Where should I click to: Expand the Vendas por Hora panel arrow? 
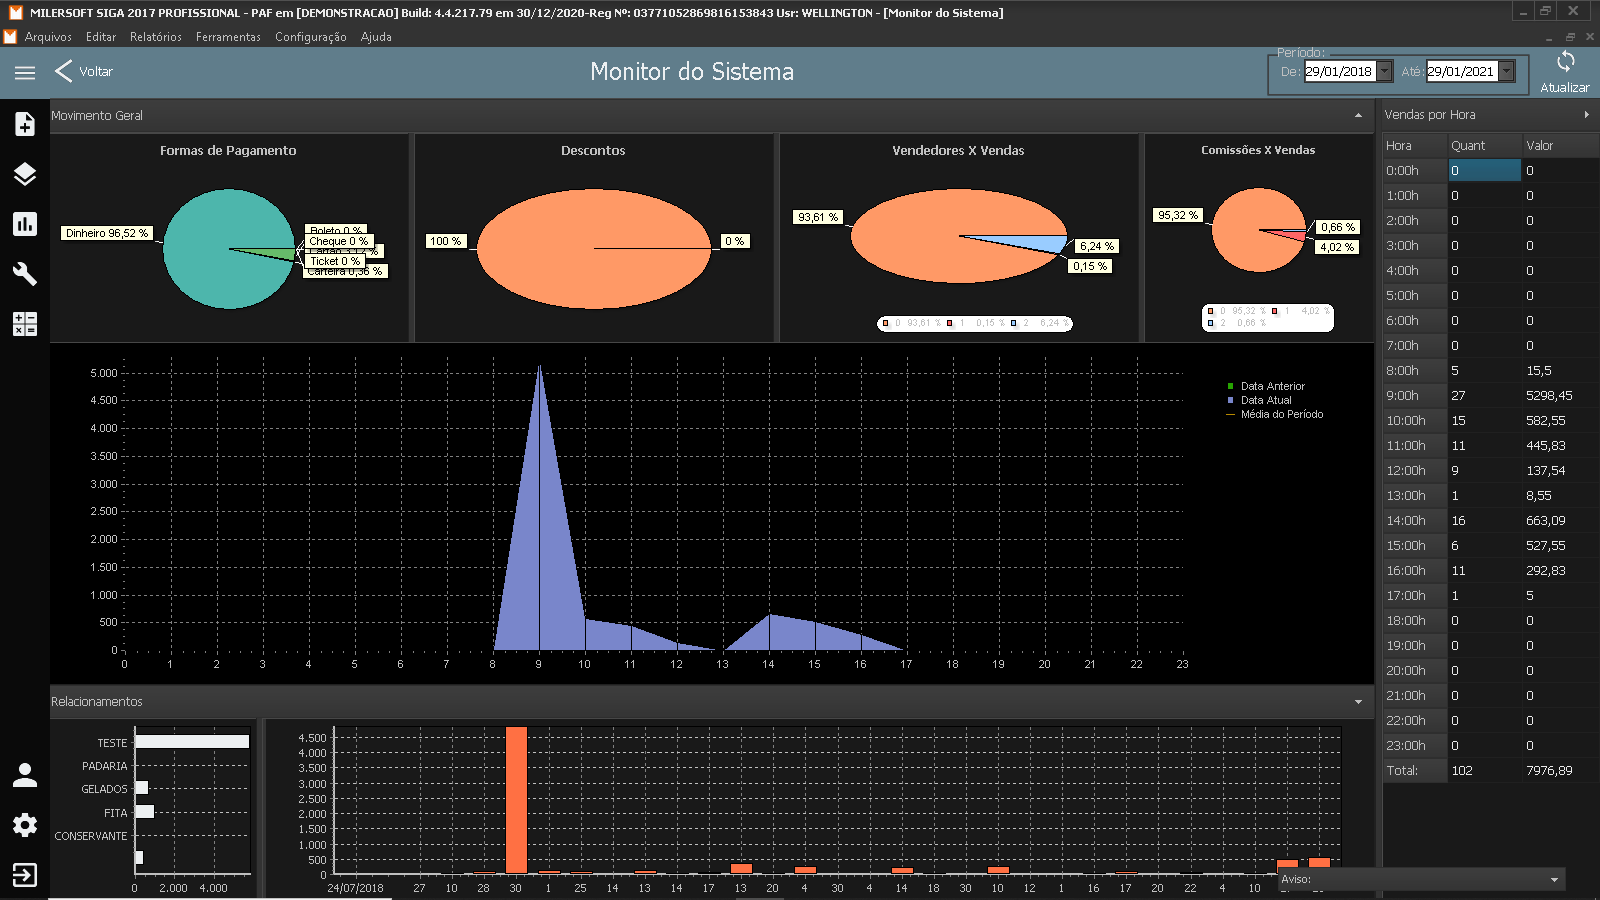[1586, 115]
